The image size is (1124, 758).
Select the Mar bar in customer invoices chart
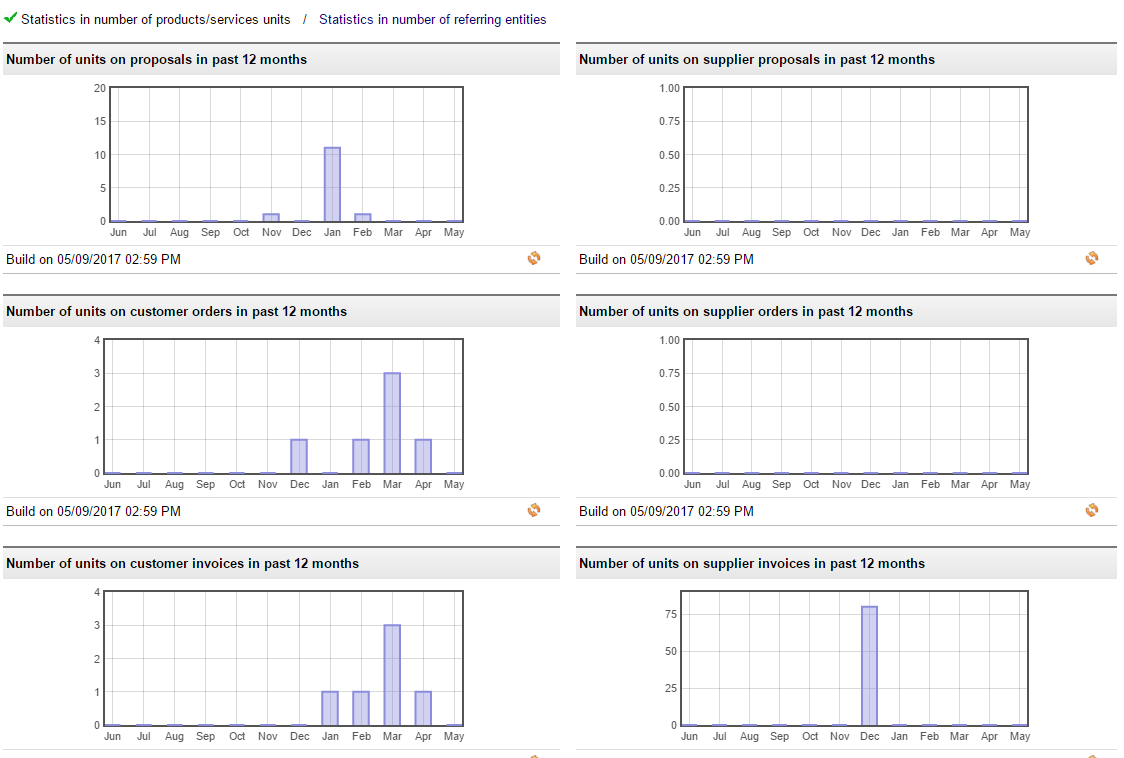[x=392, y=675]
